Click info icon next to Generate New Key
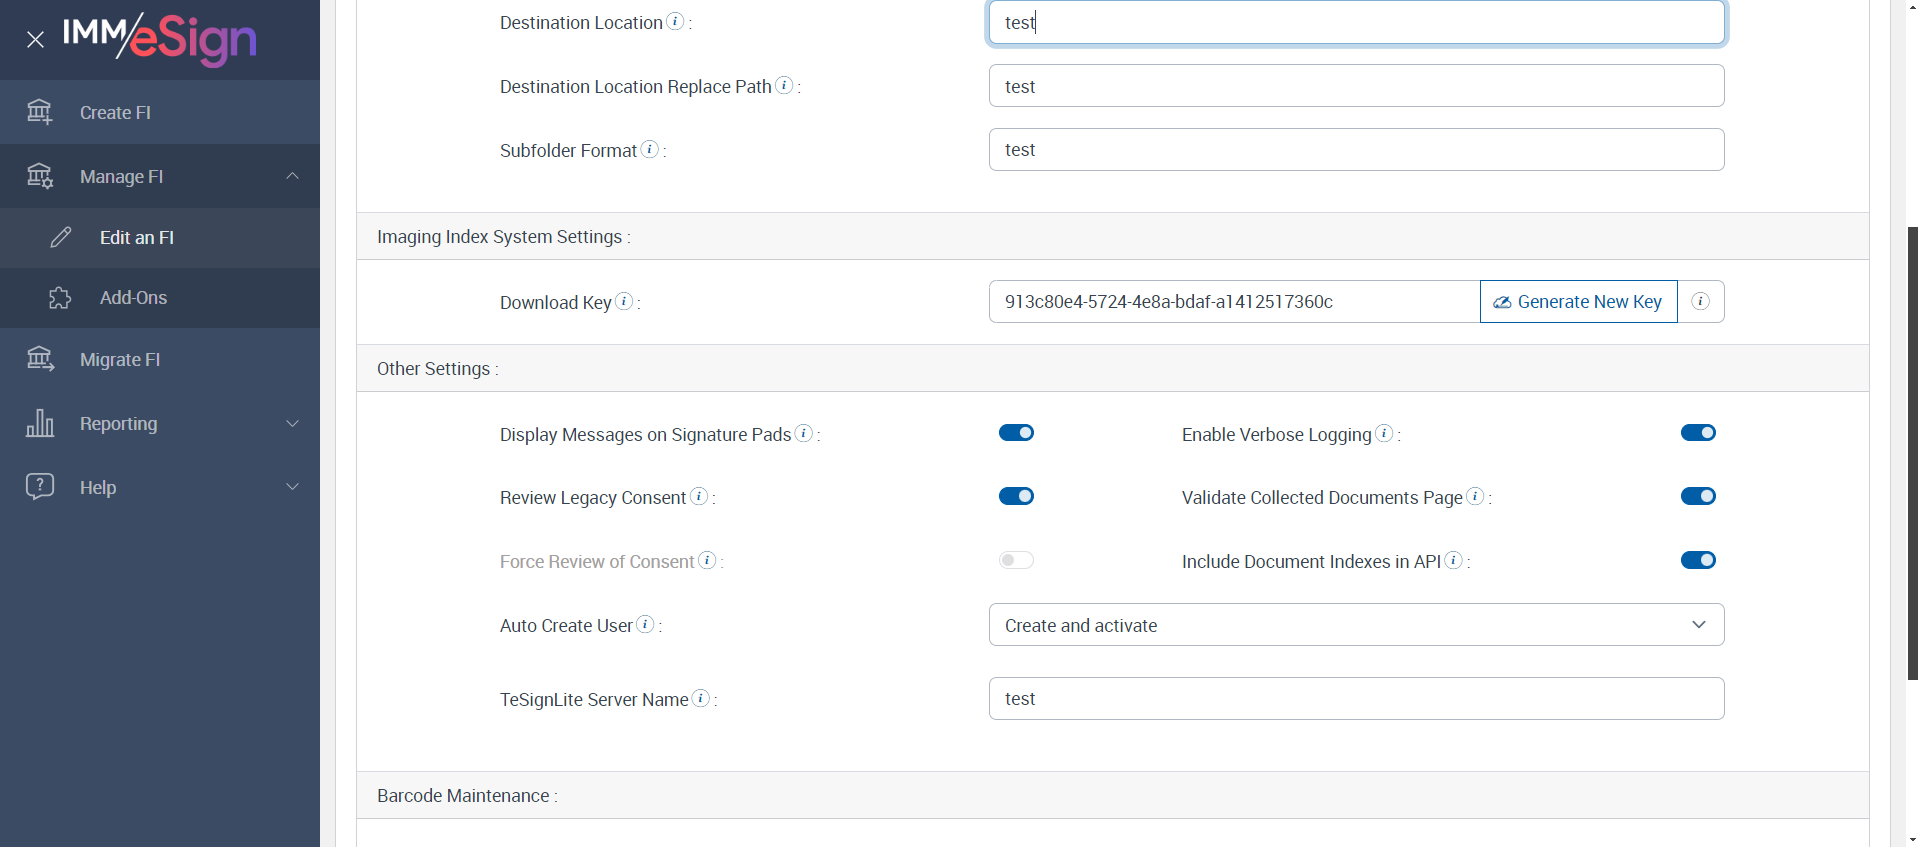This screenshot has width=1920, height=847. point(1700,301)
